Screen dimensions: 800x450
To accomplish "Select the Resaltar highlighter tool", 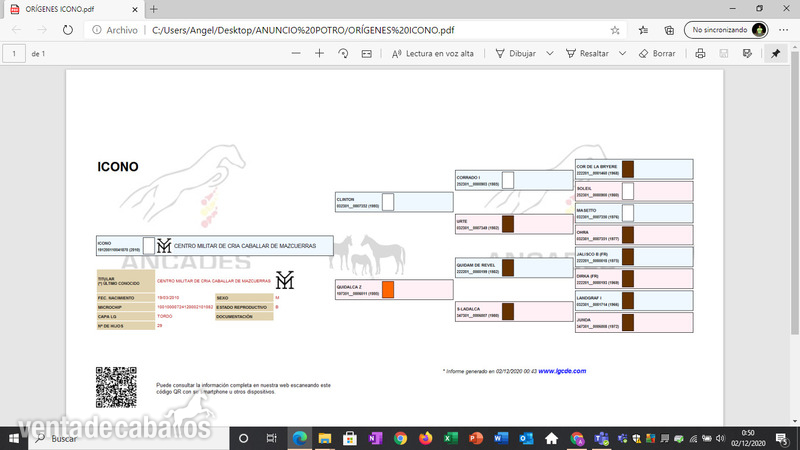I will point(587,53).
